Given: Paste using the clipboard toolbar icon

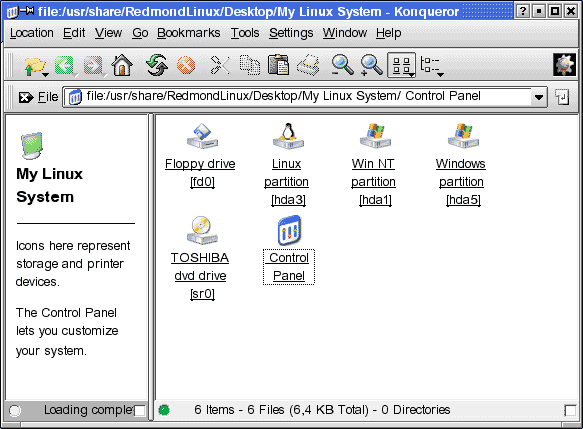Looking at the screenshot, I should tap(278, 65).
